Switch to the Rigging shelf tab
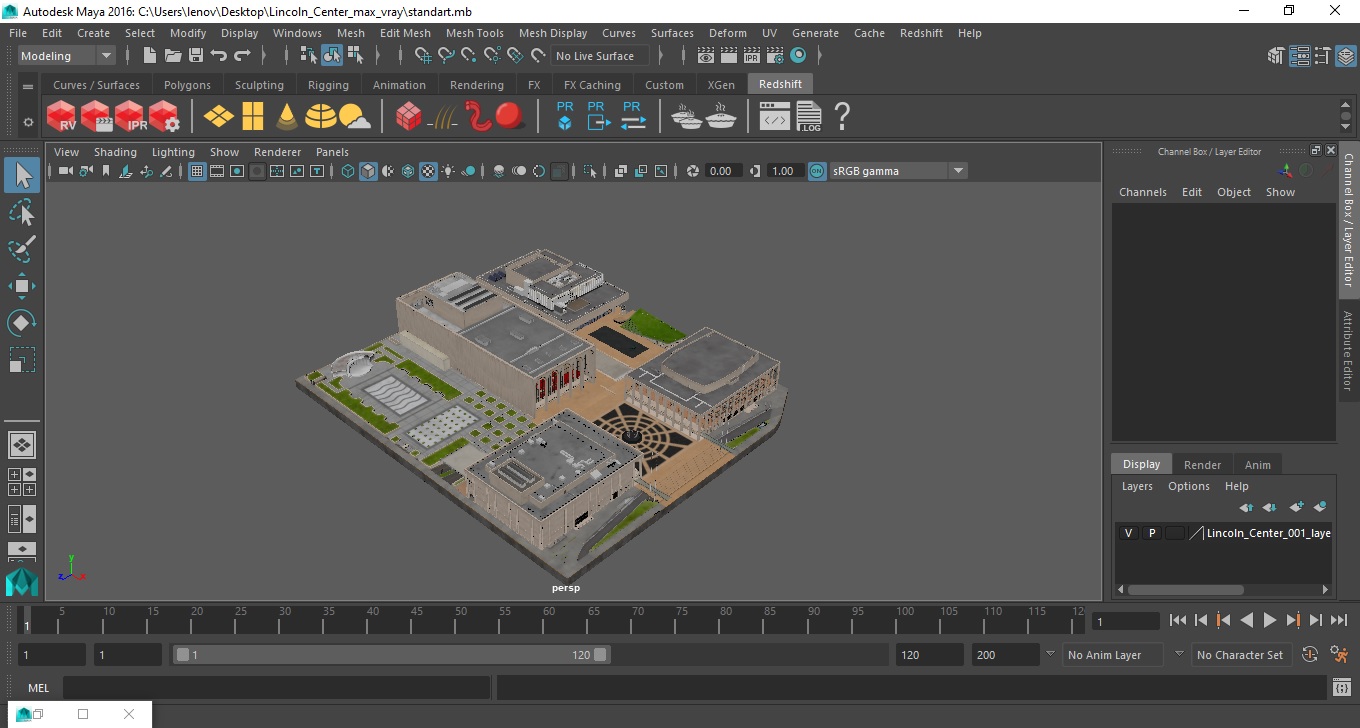The width and height of the screenshot is (1360, 728). [328, 85]
